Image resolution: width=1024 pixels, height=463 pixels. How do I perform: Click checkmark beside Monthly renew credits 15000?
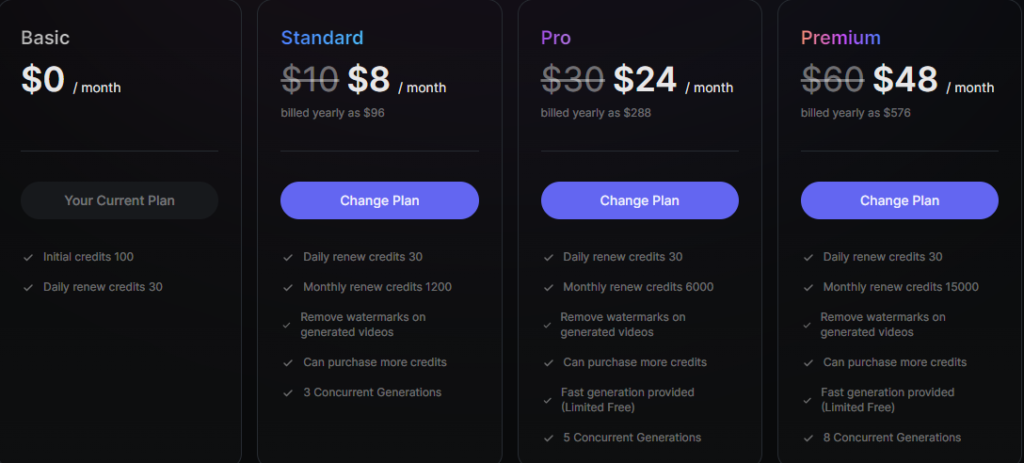pyautogui.click(x=808, y=287)
